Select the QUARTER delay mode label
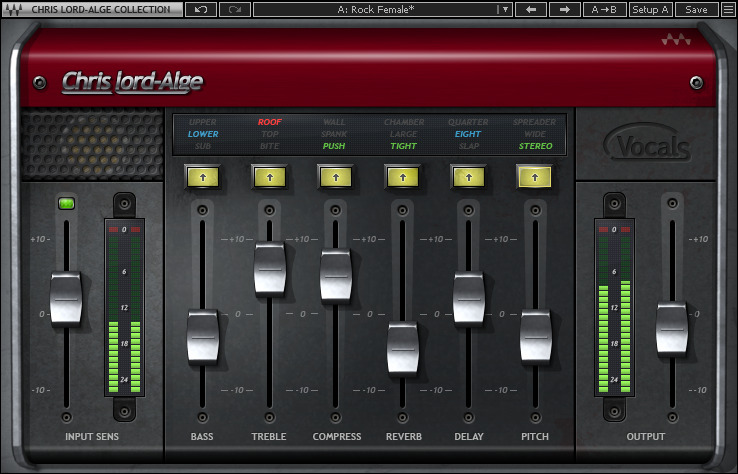Screen dimensions: 738x474 click(468, 122)
